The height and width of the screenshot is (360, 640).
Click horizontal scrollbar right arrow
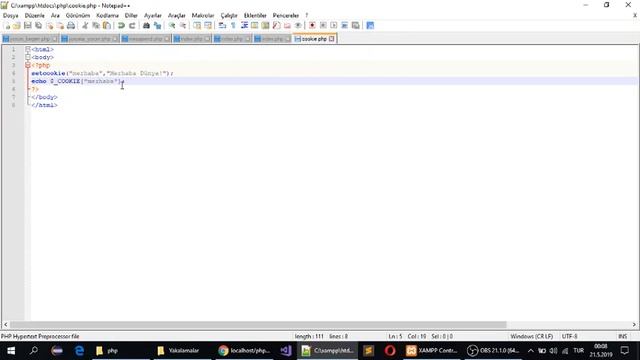point(634,324)
